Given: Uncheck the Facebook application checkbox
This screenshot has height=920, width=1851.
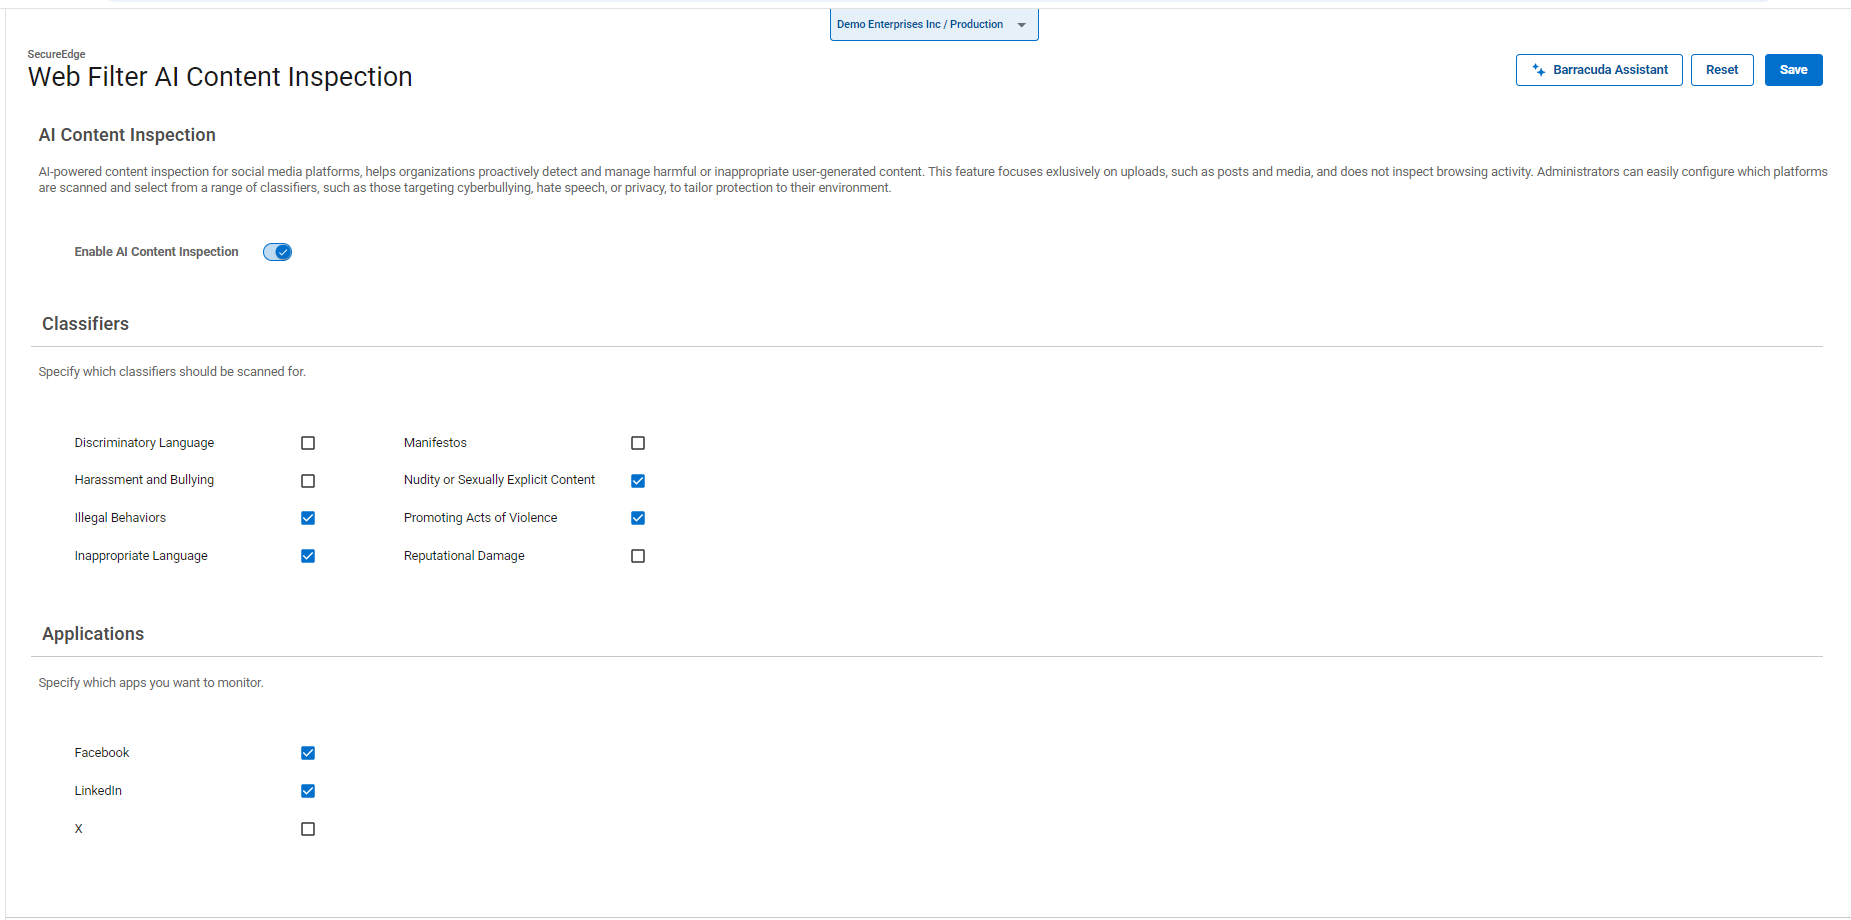Looking at the screenshot, I should (x=308, y=753).
